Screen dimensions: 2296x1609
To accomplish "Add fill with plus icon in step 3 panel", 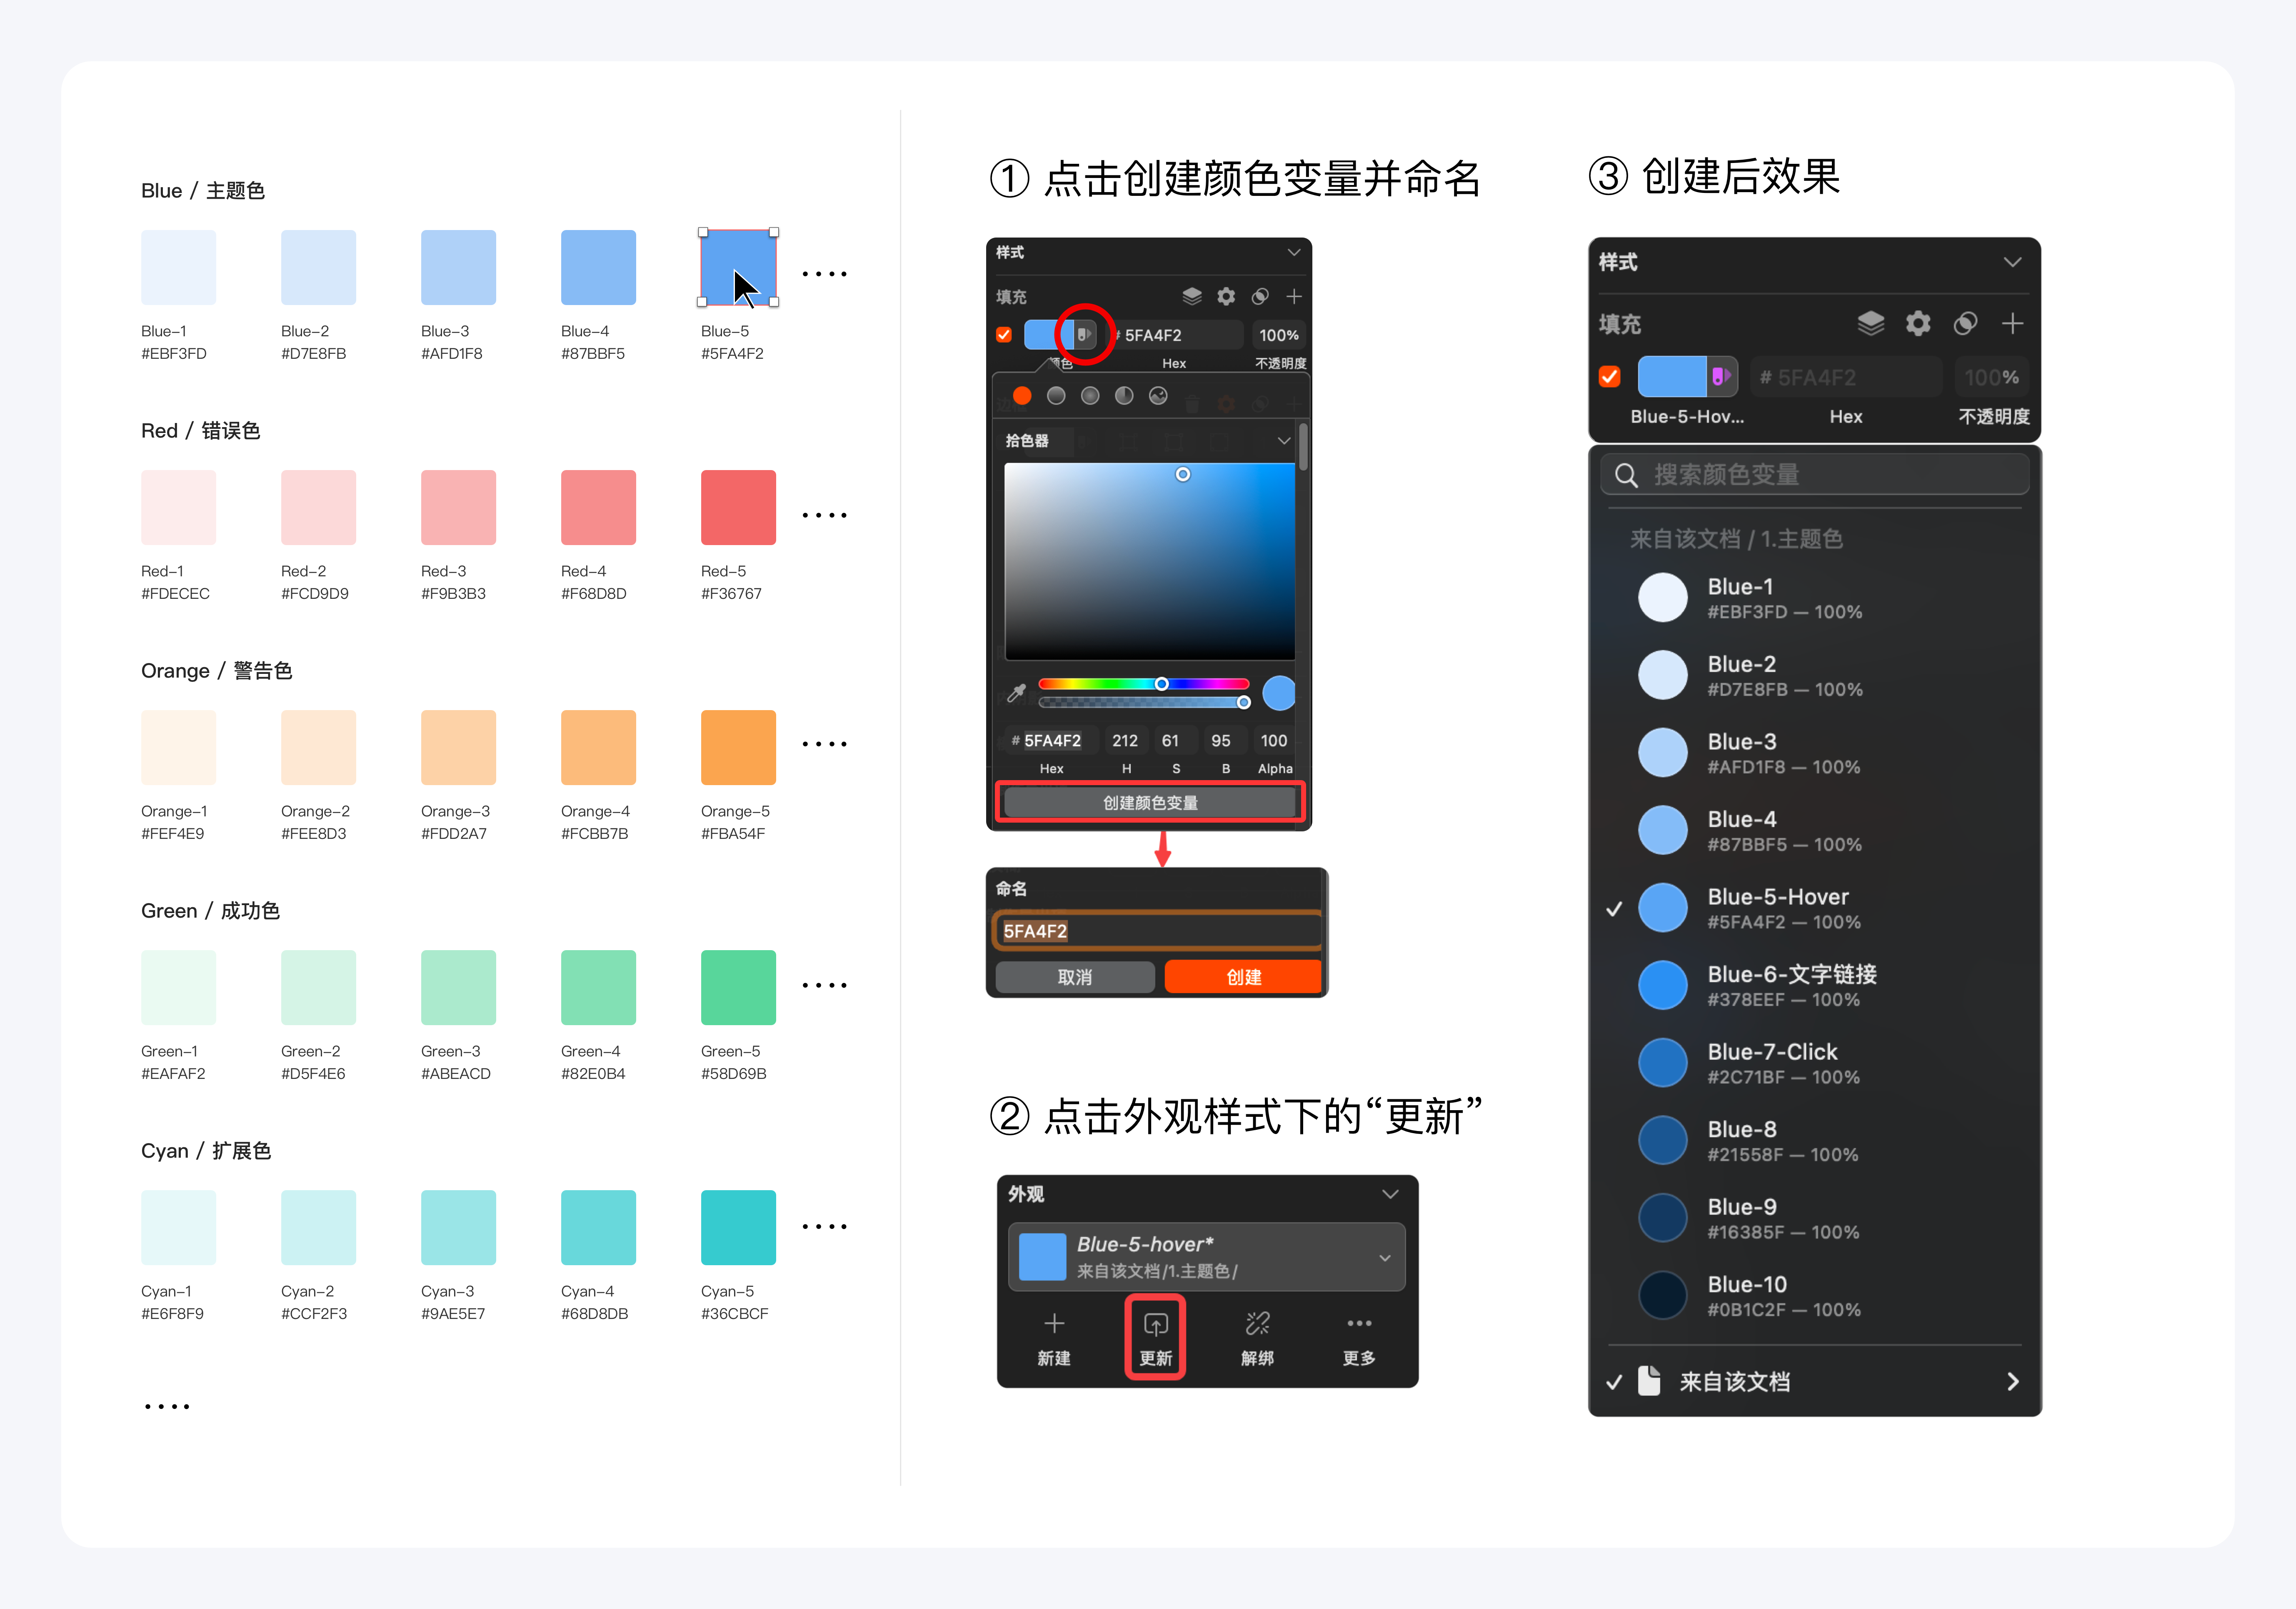I will (2013, 323).
